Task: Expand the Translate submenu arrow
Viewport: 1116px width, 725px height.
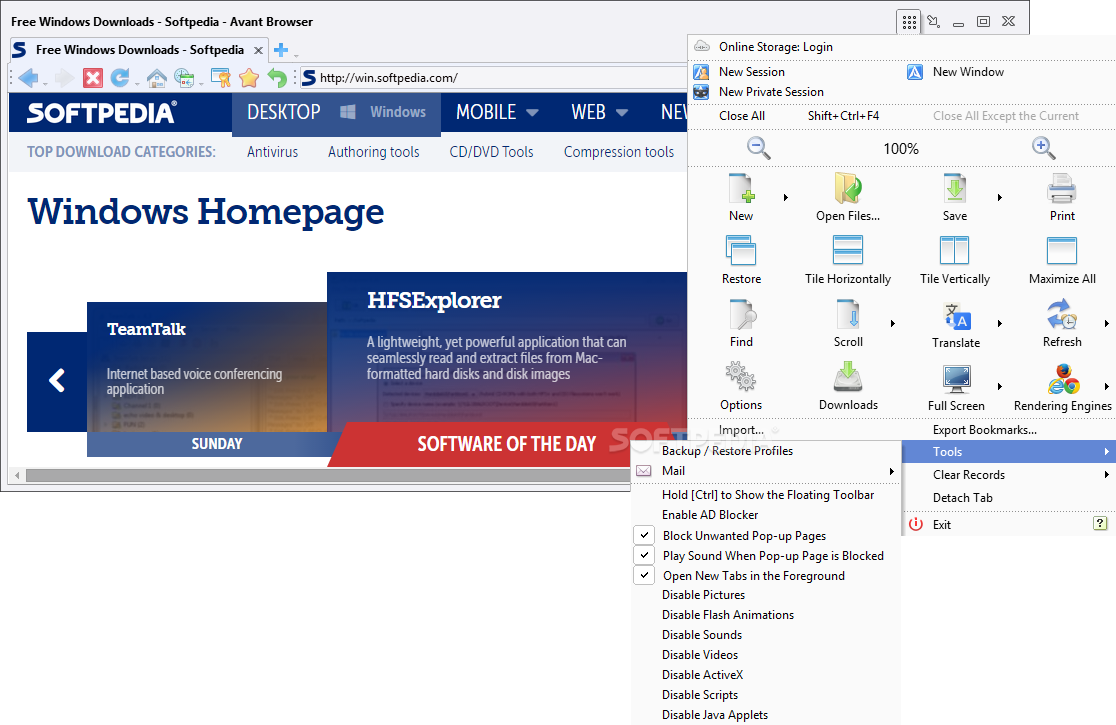Action: [1000, 323]
